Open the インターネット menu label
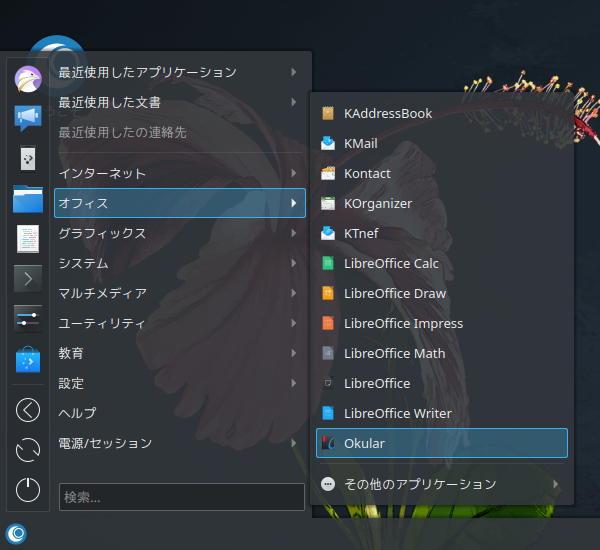 [102, 173]
